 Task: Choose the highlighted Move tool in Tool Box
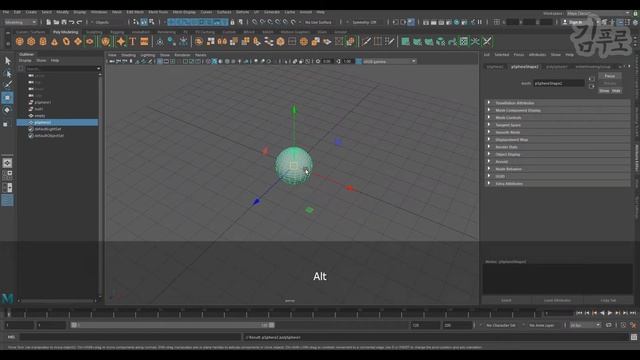pos(7,98)
